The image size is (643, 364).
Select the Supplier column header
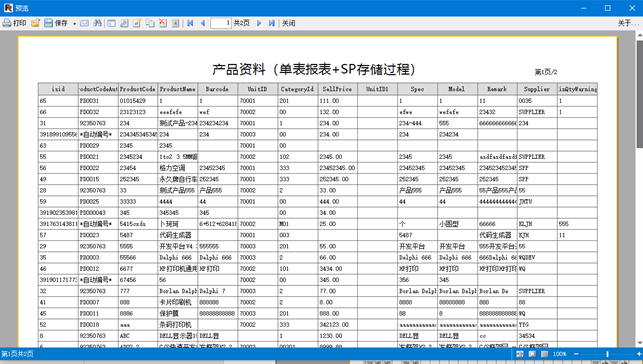[x=537, y=89]
